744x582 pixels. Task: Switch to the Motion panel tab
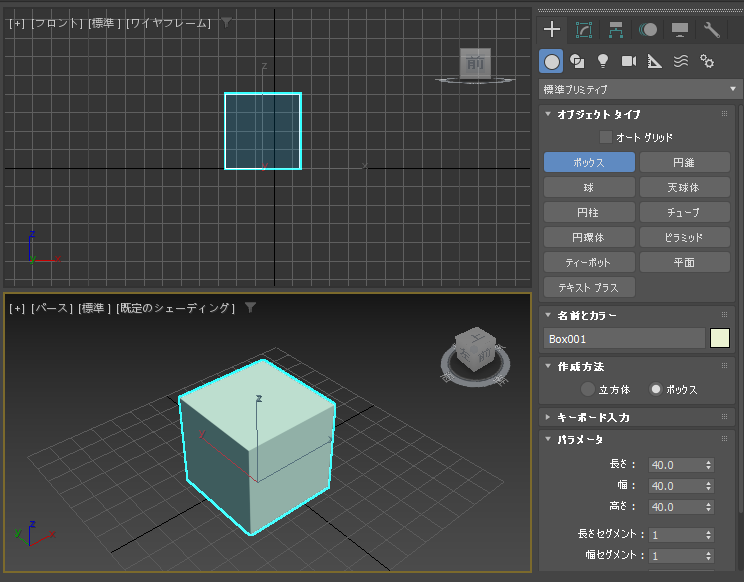point(648,30)
